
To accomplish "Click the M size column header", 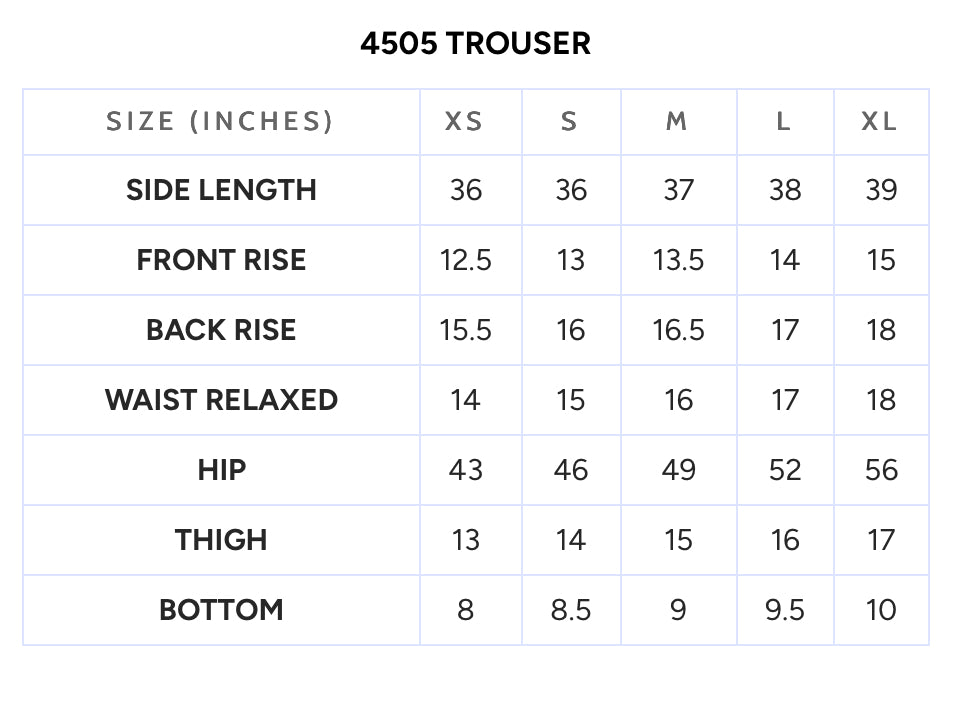I will click(x=677, y=122).
